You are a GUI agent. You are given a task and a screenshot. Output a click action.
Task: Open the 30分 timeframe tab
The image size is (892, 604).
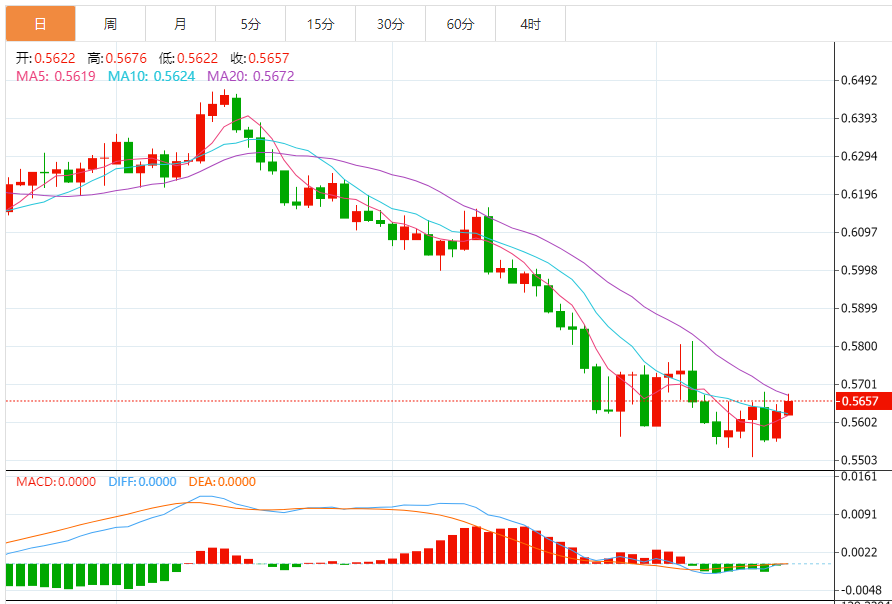click(390, 24)
